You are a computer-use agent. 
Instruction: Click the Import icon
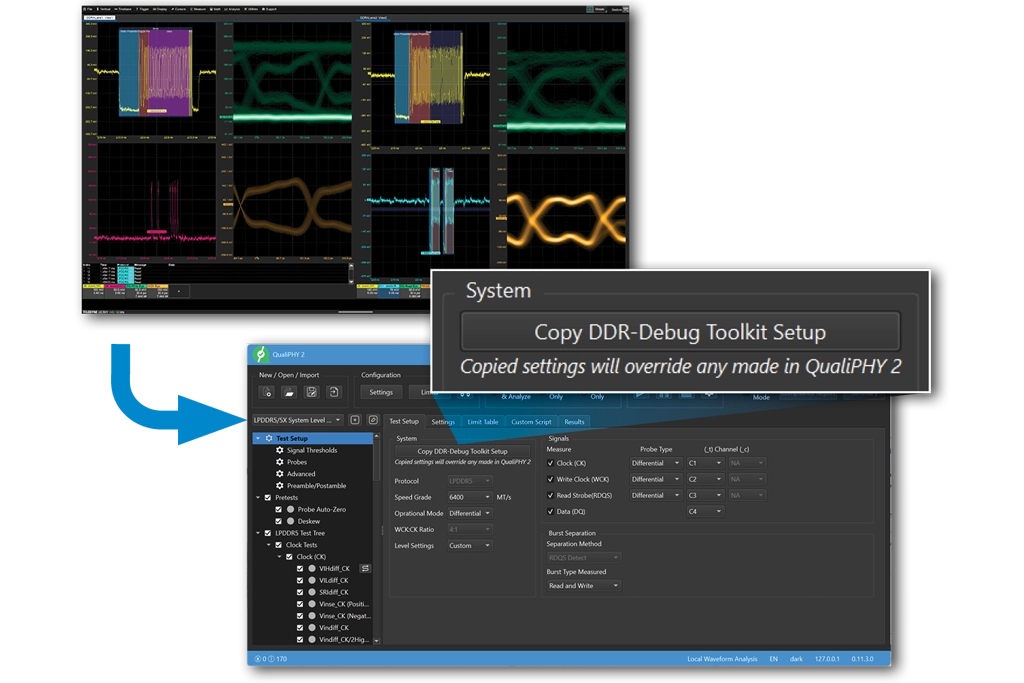point(335,392)
